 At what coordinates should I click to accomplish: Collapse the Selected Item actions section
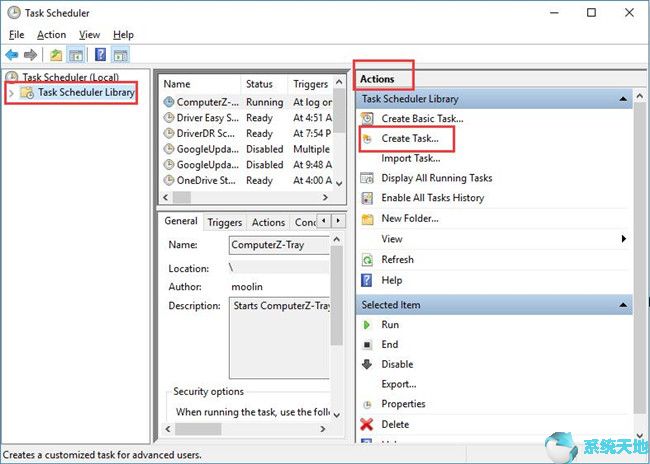(x=623, y=305)
